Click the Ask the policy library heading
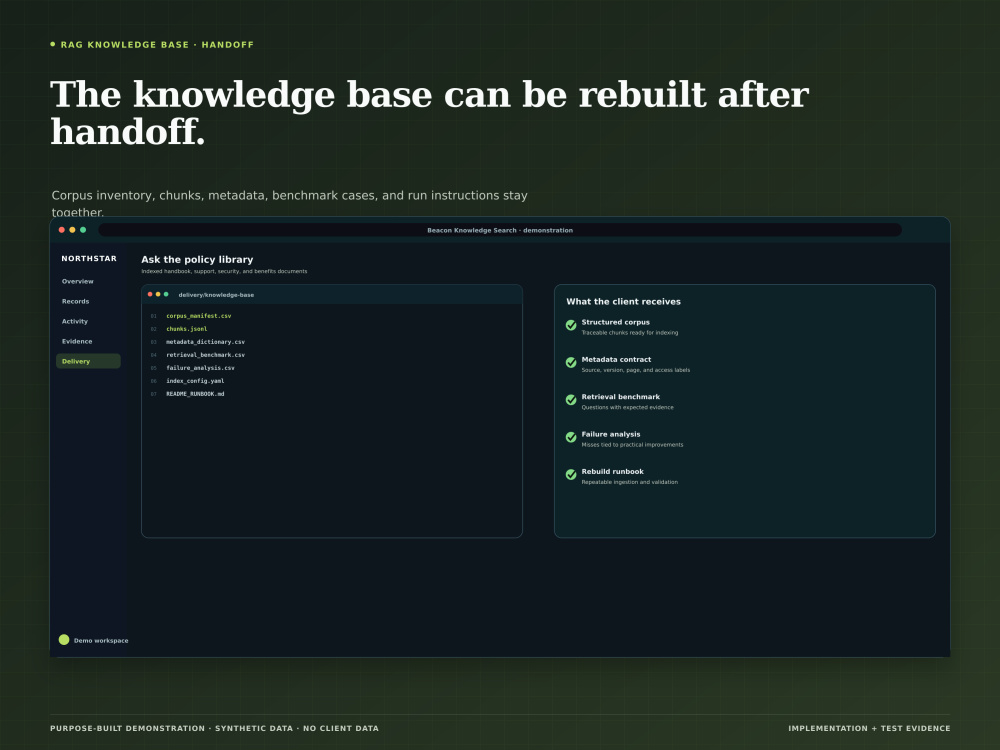The height and width of the screenshot is (750, 1000). click(197, 260)
